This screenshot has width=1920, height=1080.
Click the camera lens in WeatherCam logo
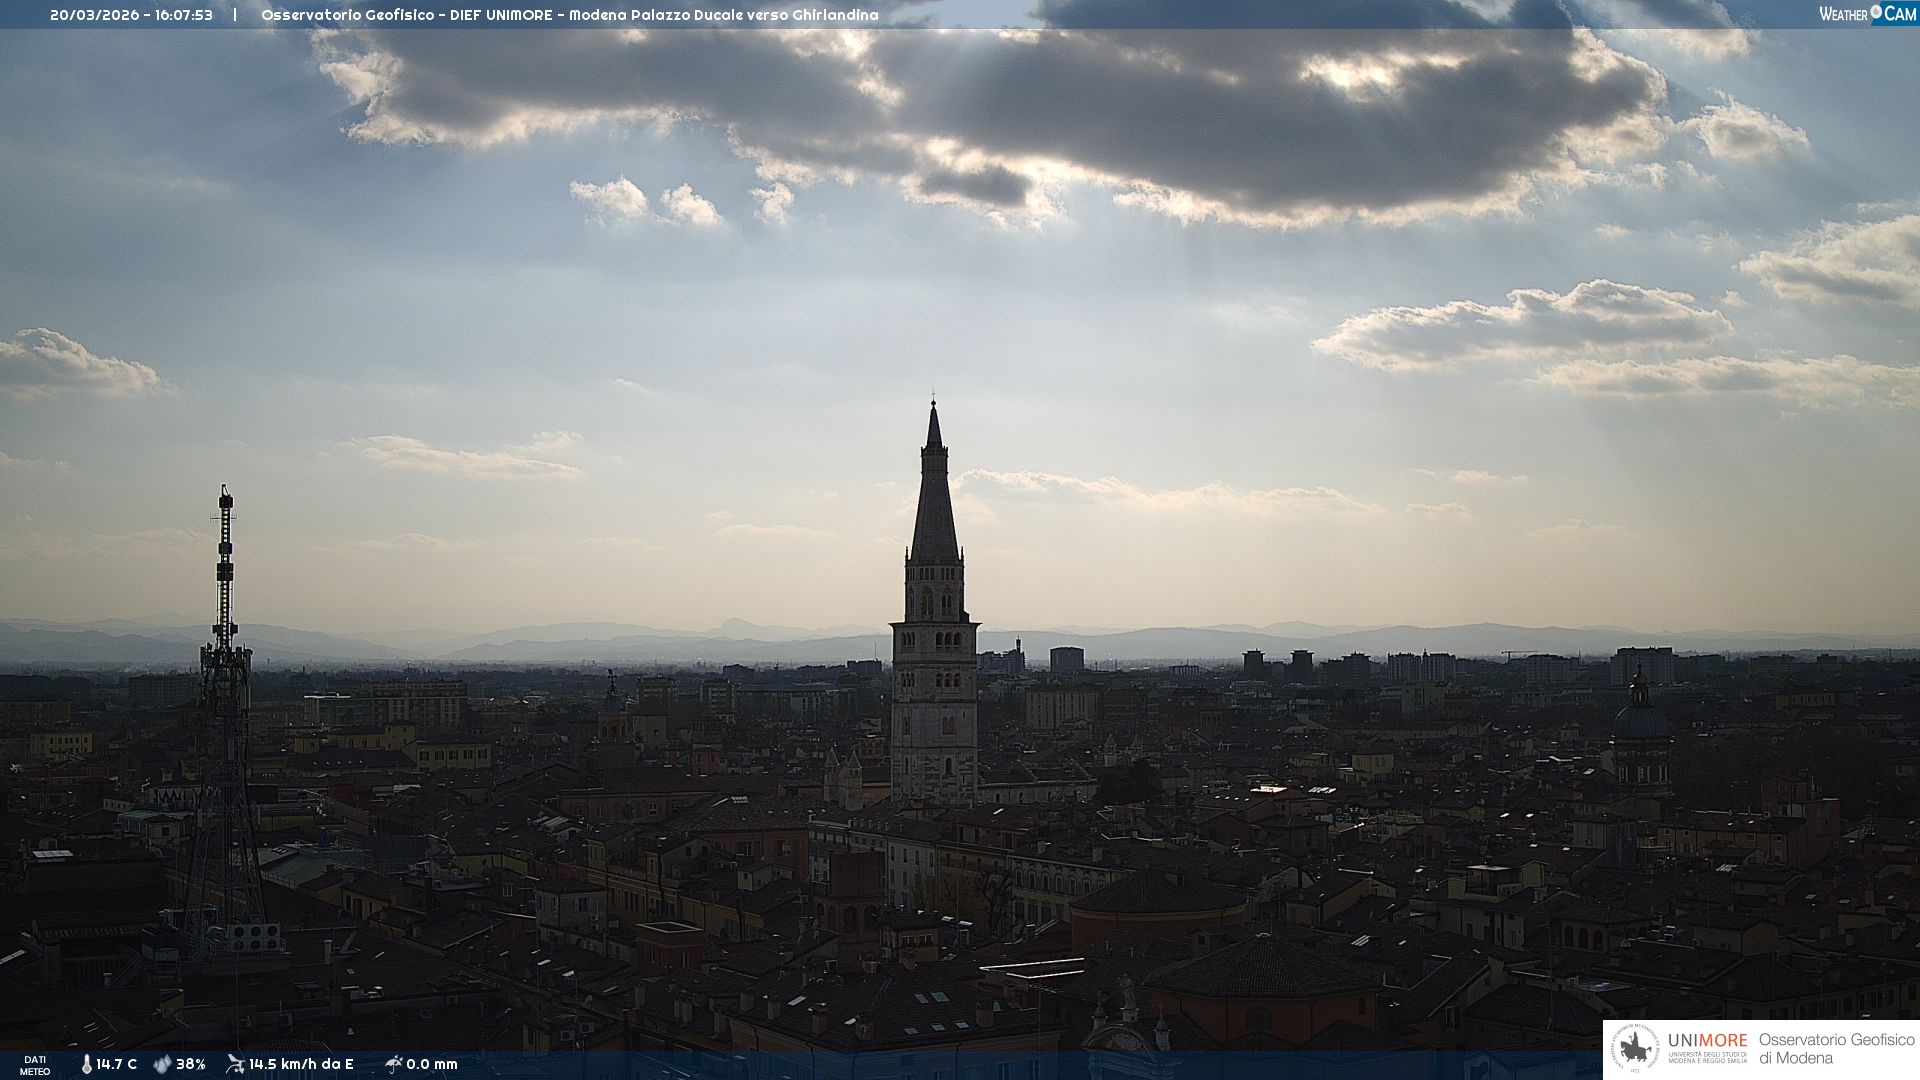(x=1876, y=12)
